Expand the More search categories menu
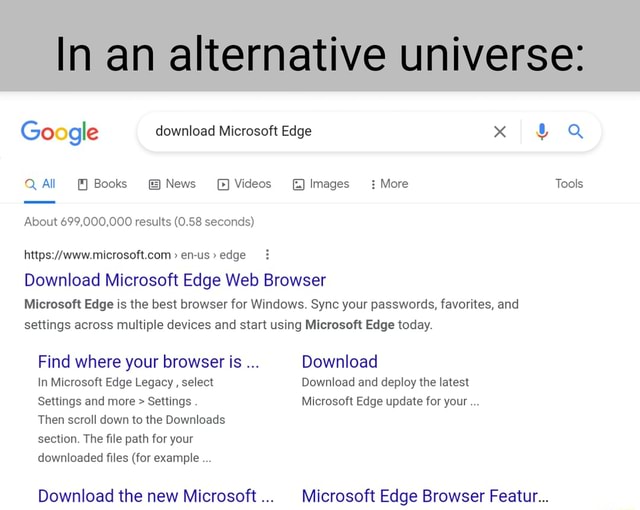Viewport: 640px width, 510px height. point(388,184)
